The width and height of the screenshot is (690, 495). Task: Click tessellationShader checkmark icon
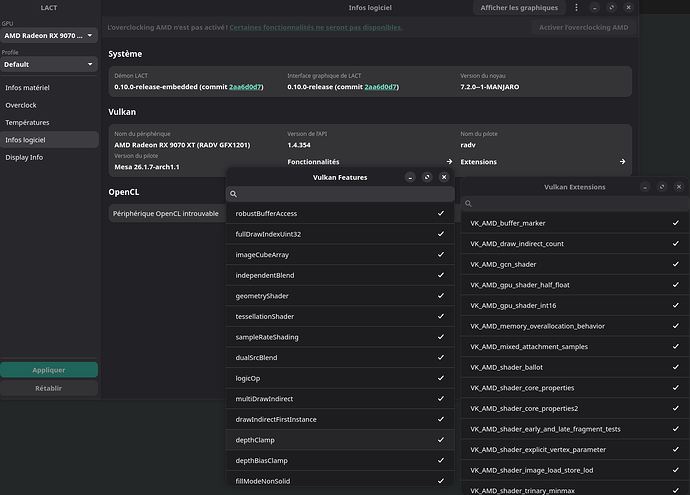[440, 316]
